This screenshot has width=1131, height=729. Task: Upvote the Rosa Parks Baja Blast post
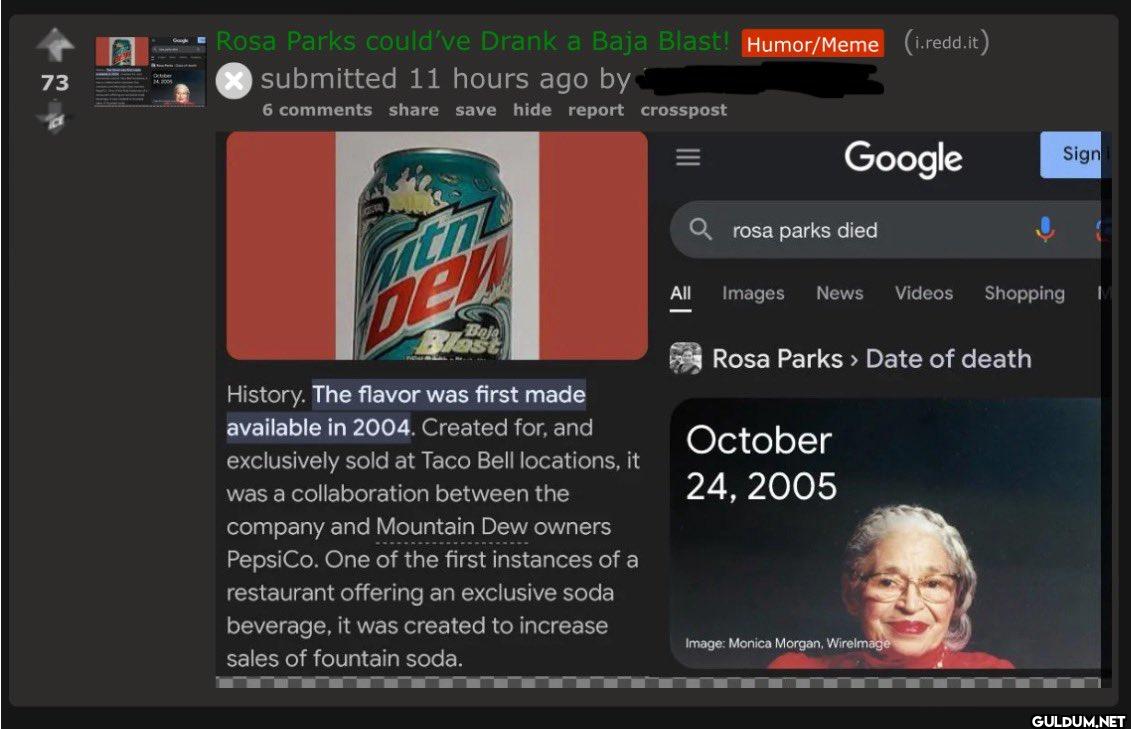click(55, 45)
